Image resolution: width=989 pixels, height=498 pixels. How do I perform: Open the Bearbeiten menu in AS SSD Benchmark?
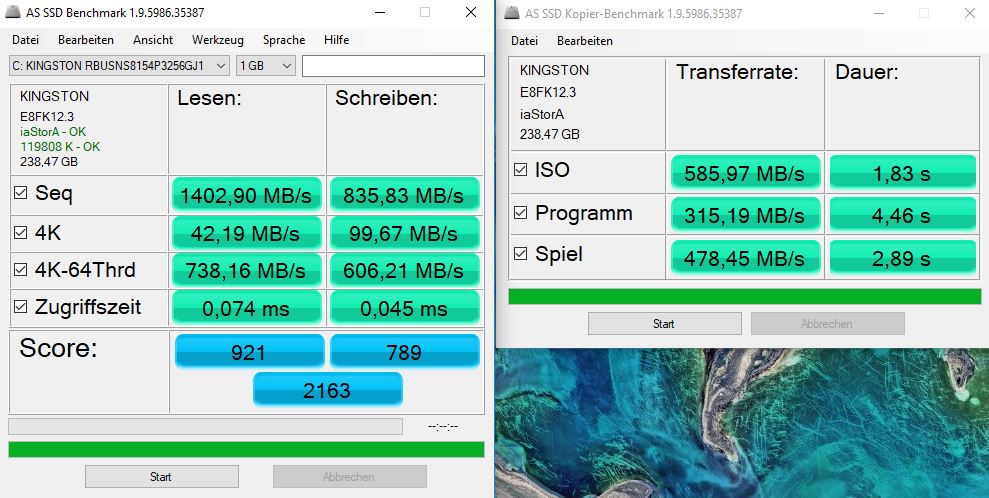click(x=86, y=40)
